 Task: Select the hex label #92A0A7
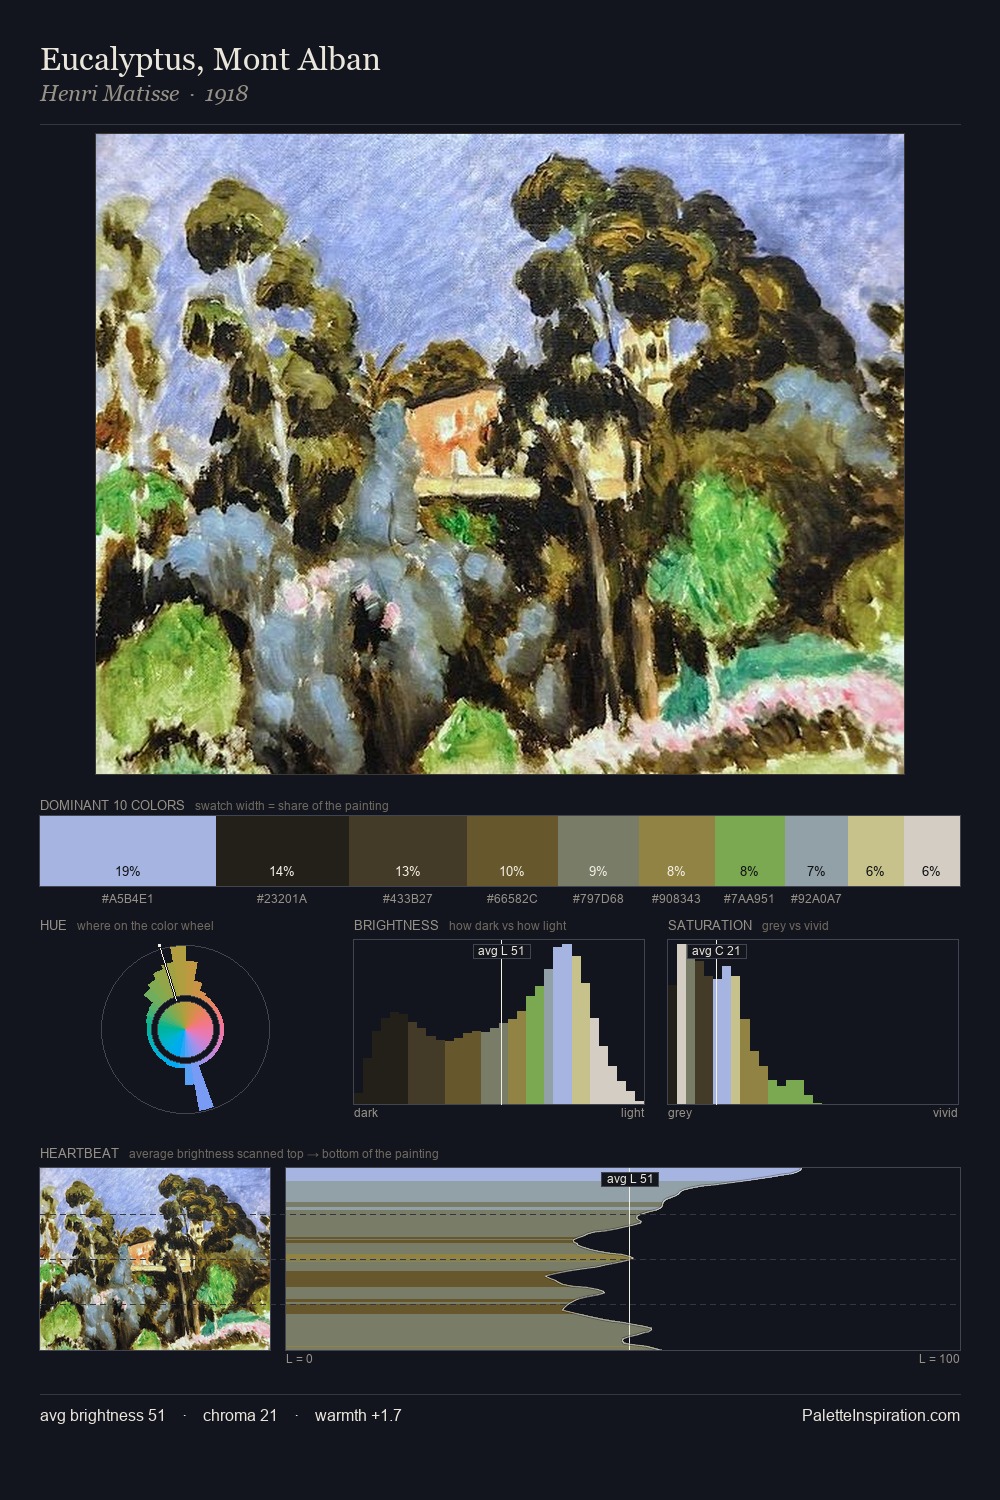tap(816, 899)
